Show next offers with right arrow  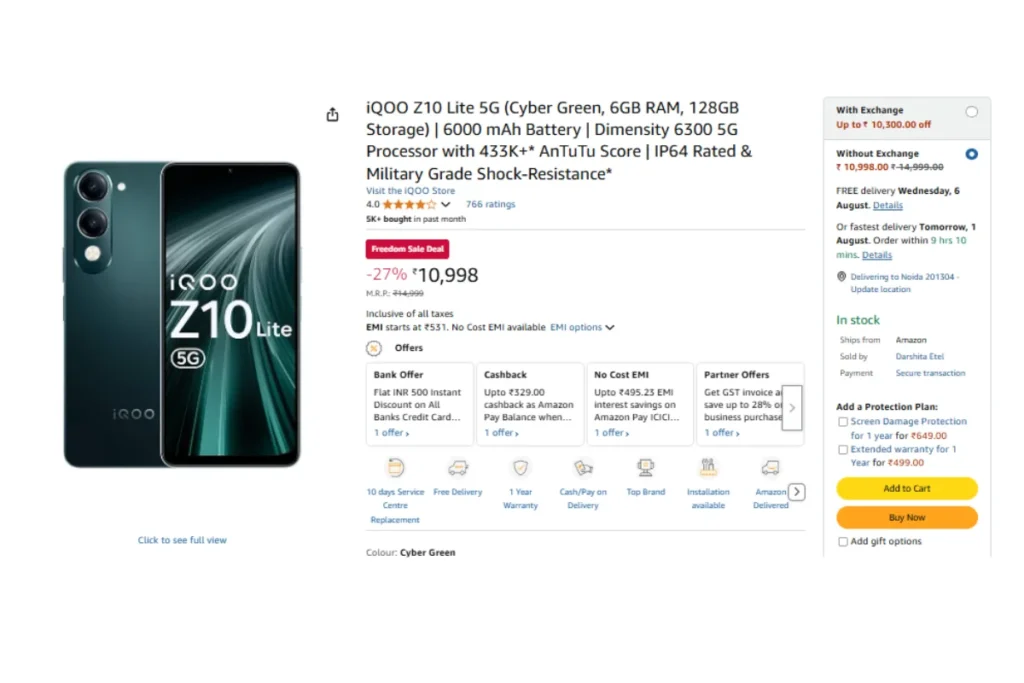point(792,407)
